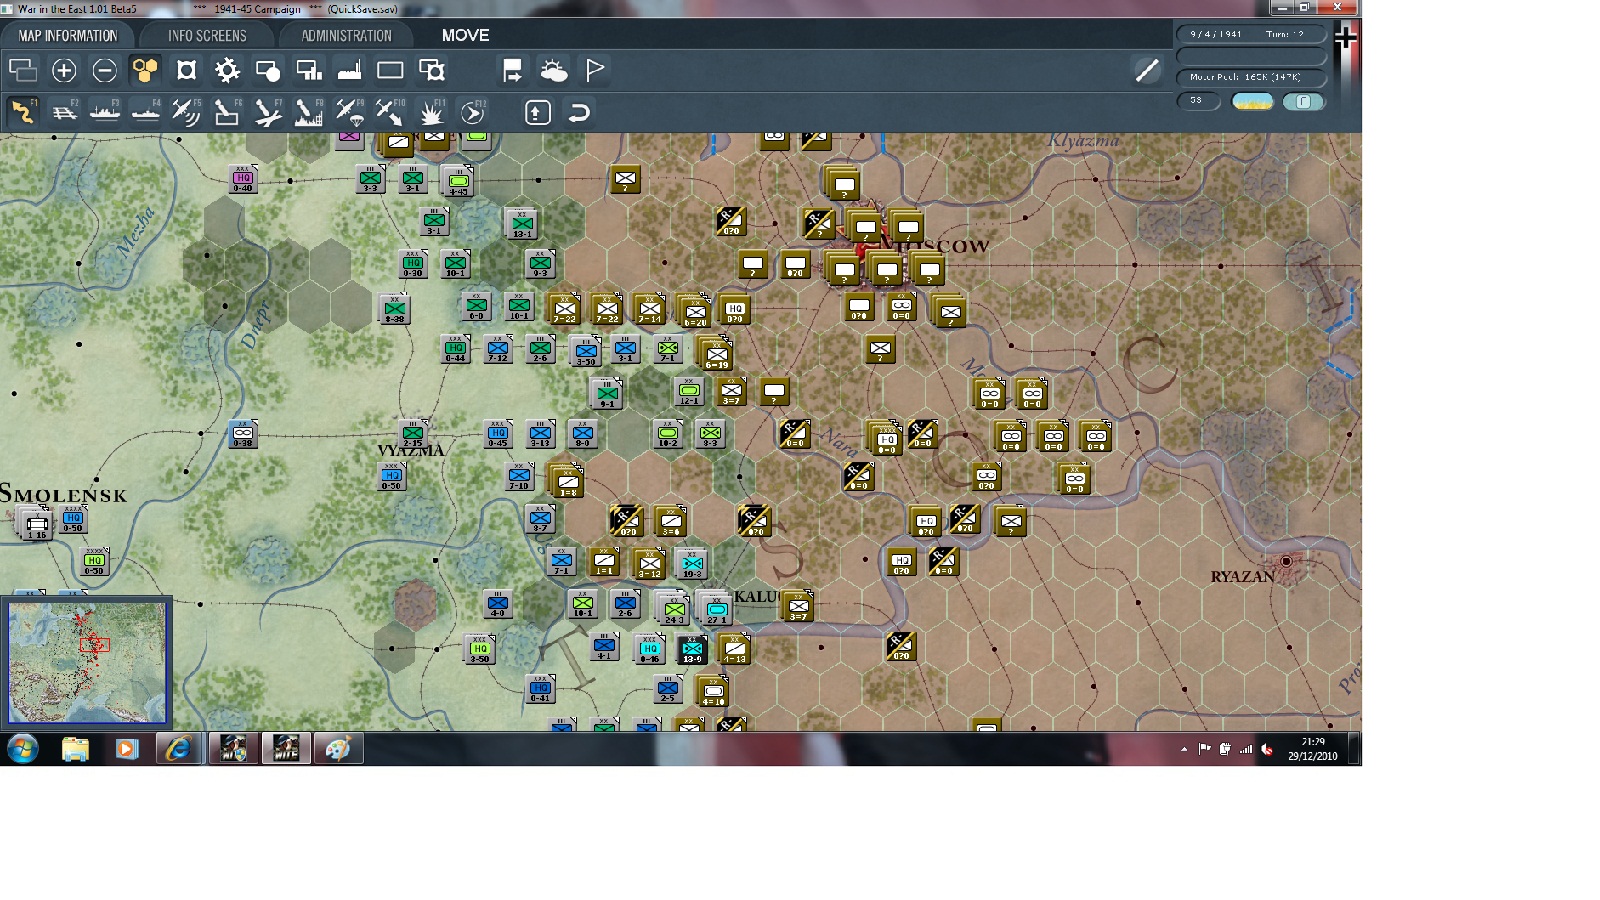Viewport: 1600px width, 900px height.
Task: Switch to the WITE game taskbar button
Action: click(286, 748)
